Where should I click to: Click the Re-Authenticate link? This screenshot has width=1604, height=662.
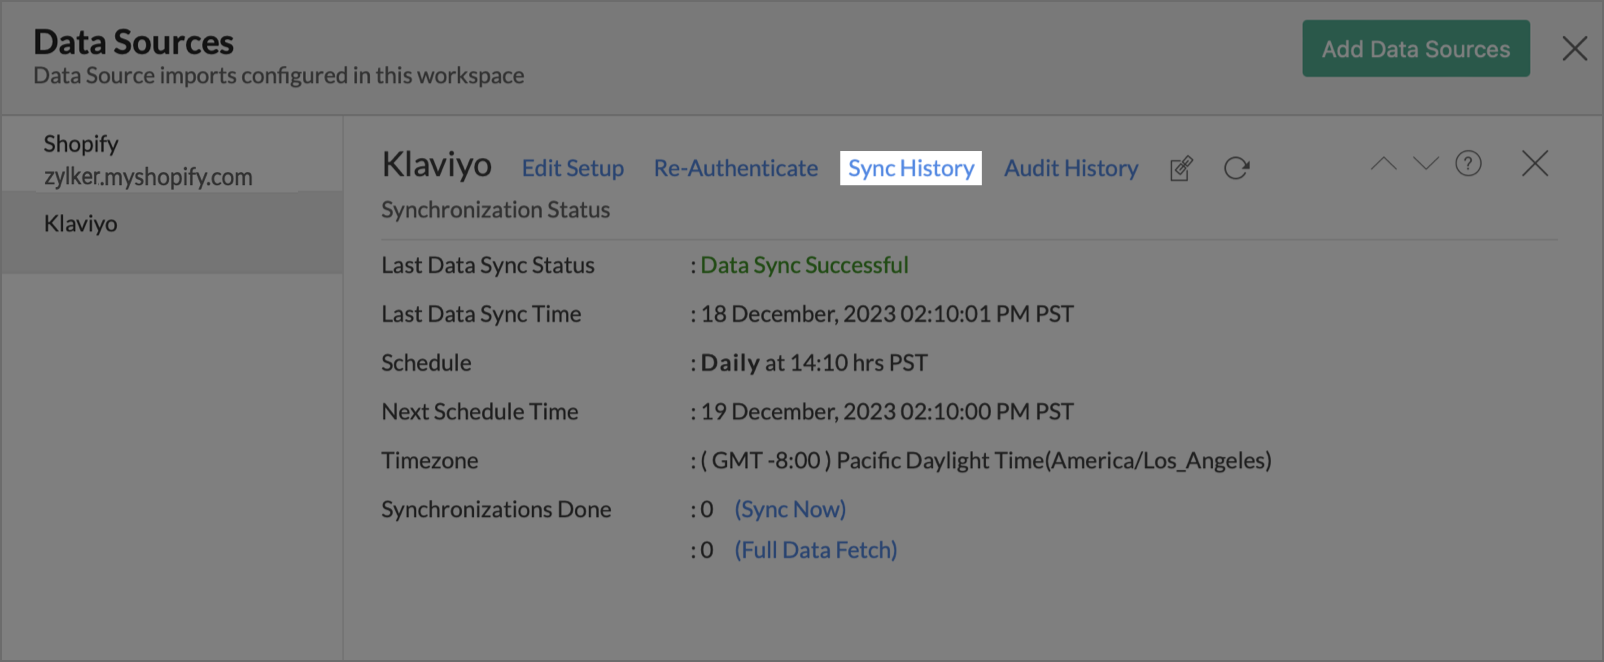736,168
